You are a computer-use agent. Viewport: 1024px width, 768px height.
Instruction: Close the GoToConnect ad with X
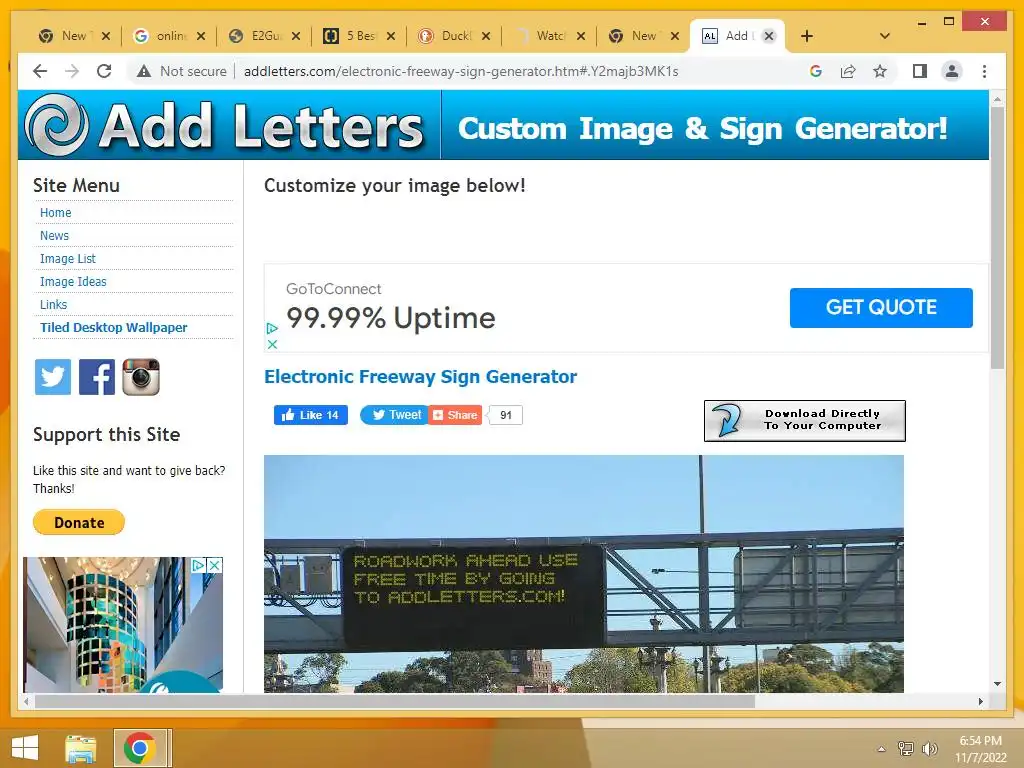272,344
